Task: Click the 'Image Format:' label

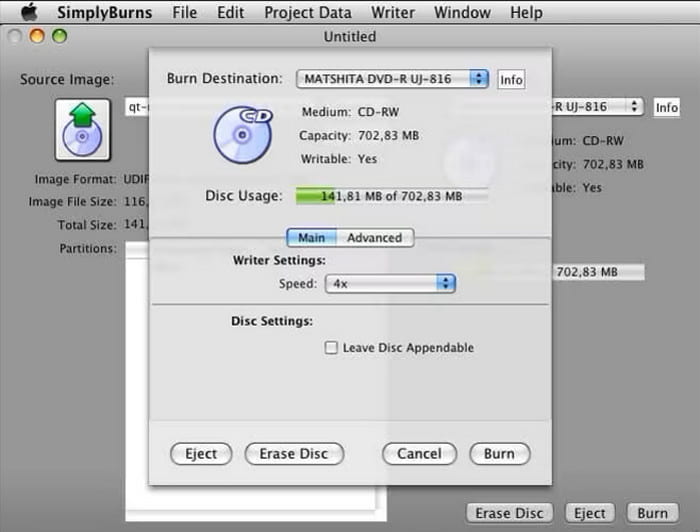Action: pyautogui.click(x=75, y=179)
